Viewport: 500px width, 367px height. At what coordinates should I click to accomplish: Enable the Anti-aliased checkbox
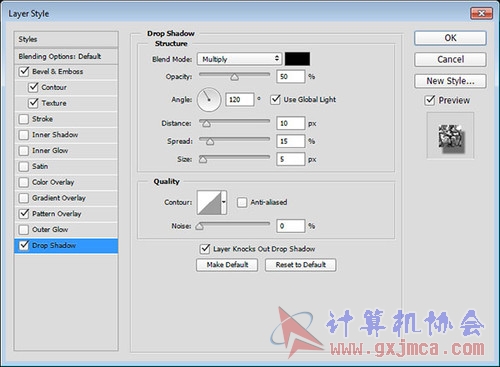click(242, 202)
